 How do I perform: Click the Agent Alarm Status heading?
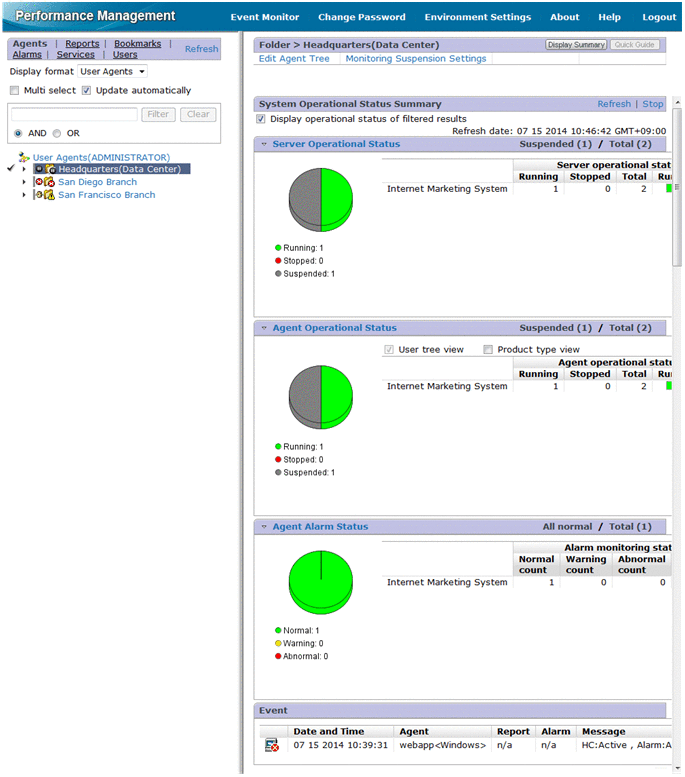pos(321,527)
